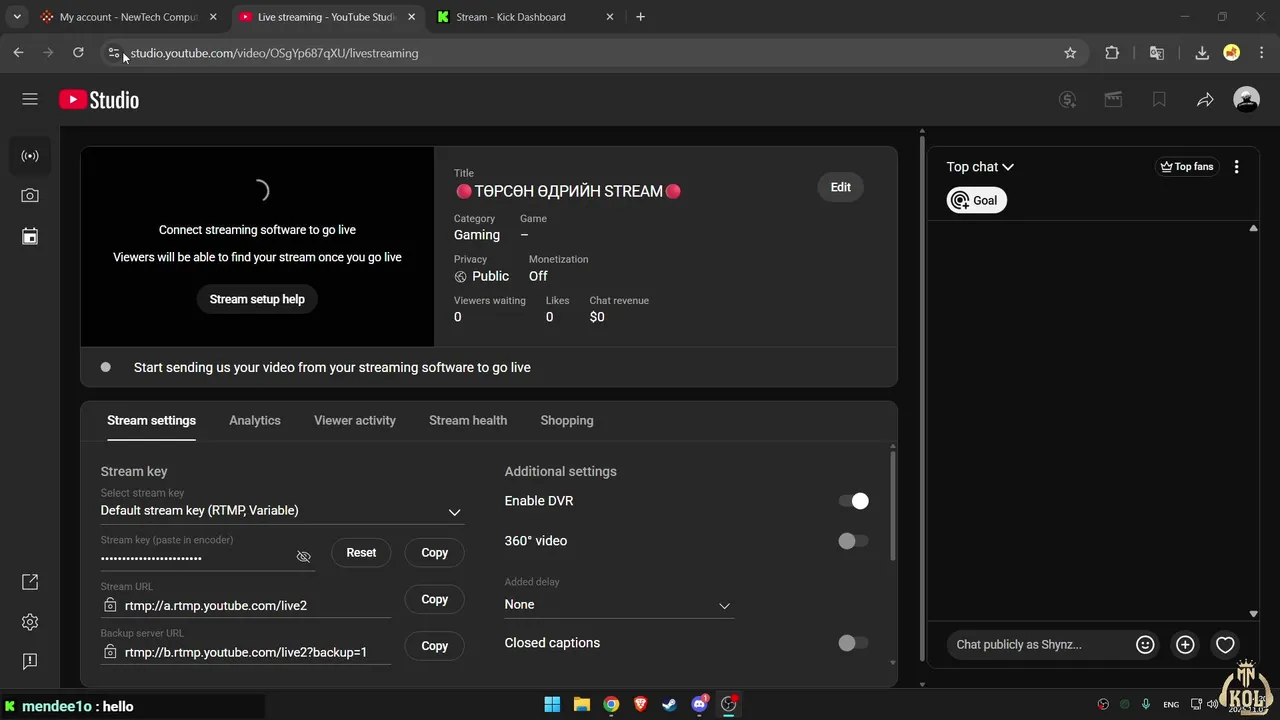Image resolution: width=1280 pixels, height=720 pixels.
Task: Open the browser tab search dropdown arrow
Action: click(x=17, y=17)
